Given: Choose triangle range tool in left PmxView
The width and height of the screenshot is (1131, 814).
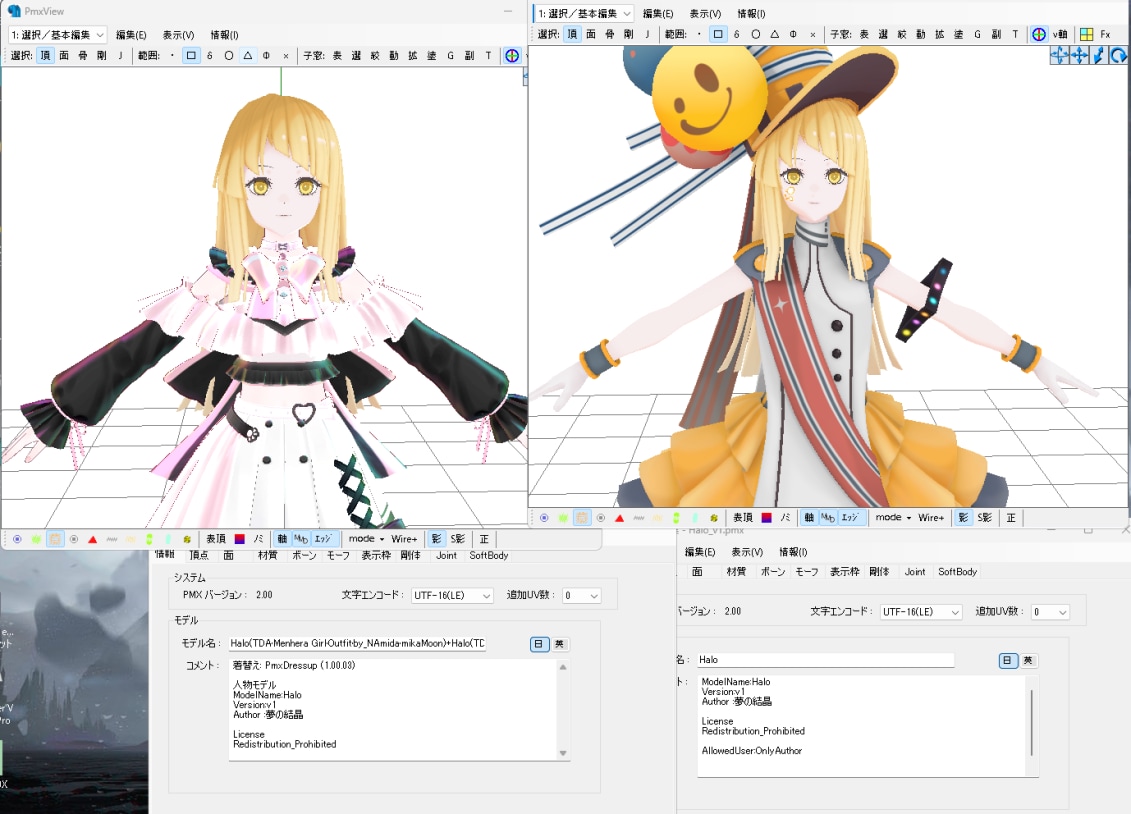Looking at the screenshot, I should (x=247, y=56).
